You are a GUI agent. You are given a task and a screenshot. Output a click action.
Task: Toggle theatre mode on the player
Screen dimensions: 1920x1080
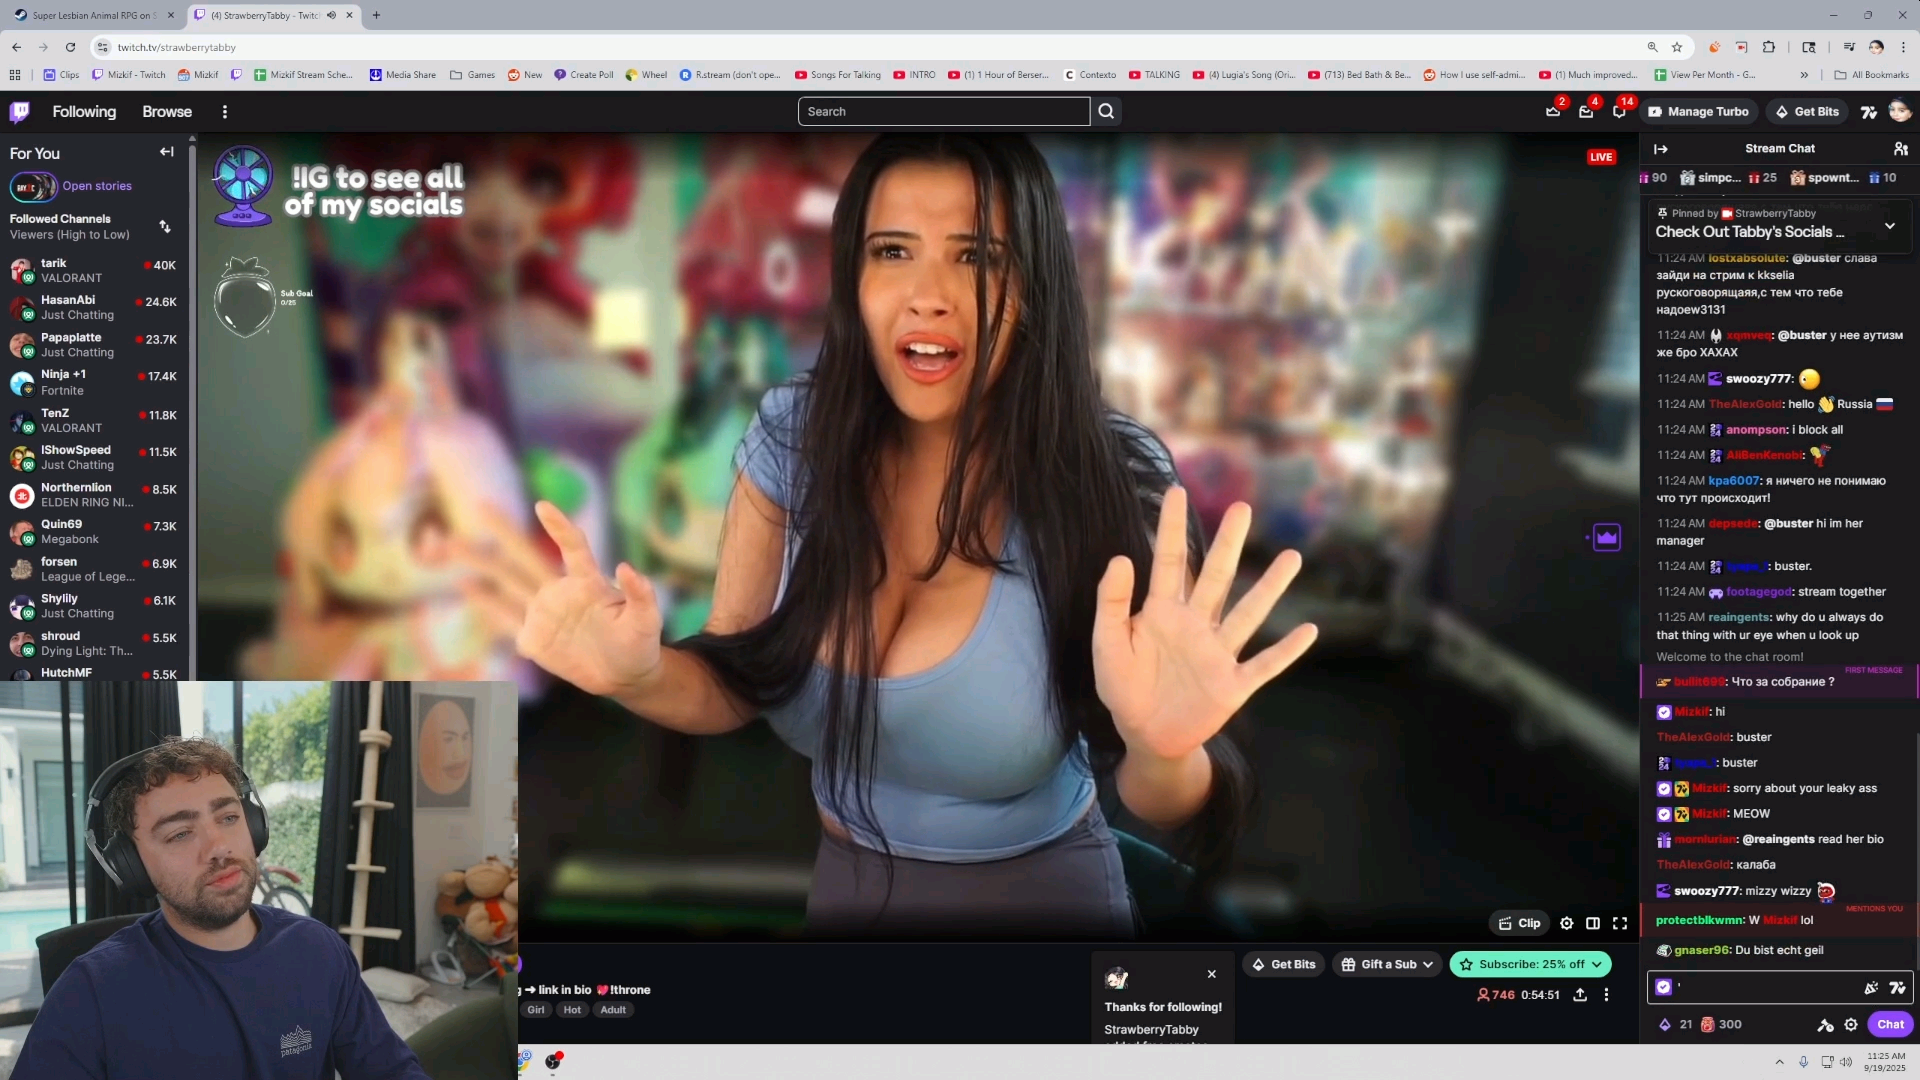click(1593, 923)
